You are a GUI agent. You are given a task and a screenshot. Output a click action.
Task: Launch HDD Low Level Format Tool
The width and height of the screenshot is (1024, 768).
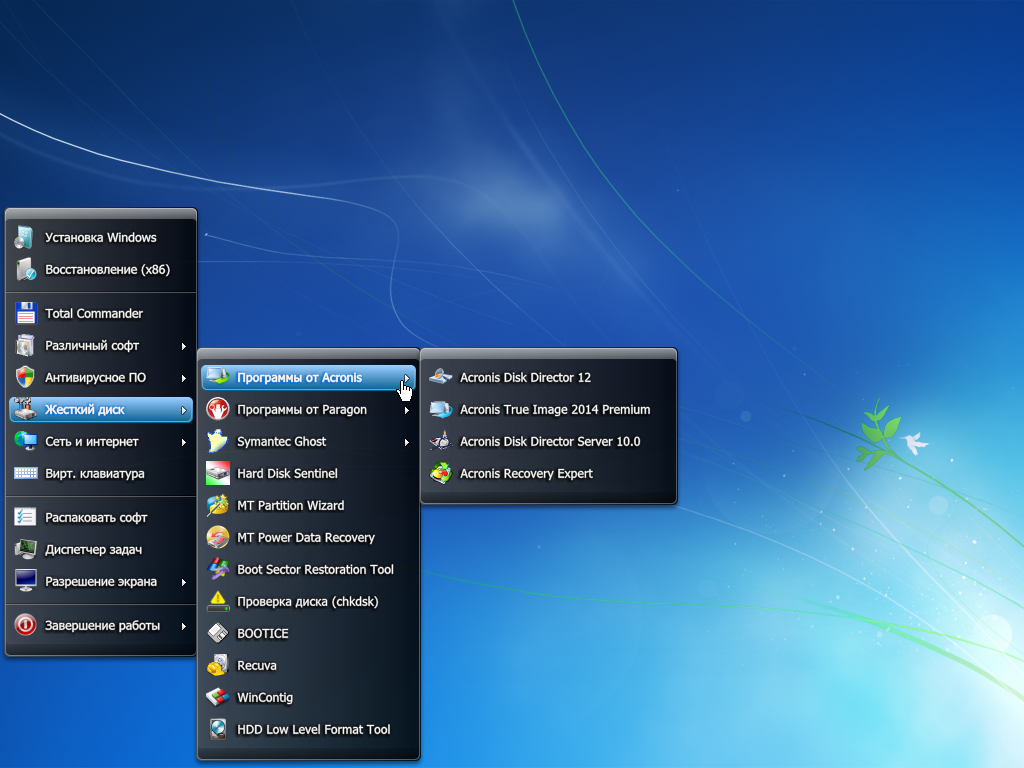(313, 729)
